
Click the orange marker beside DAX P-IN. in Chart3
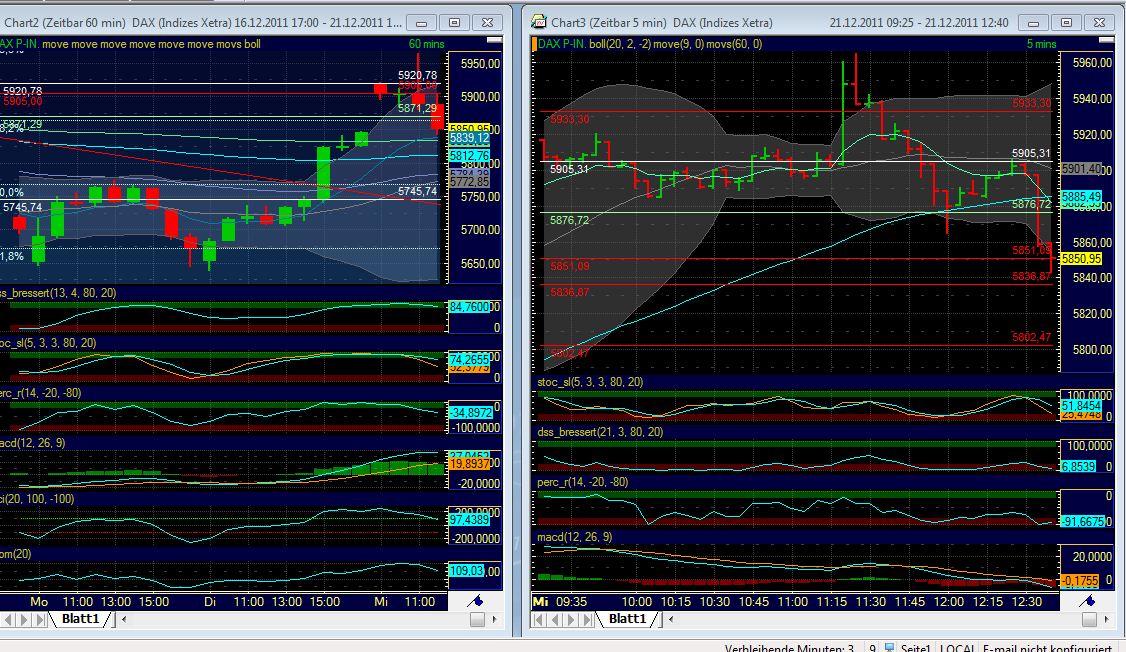coord(533,44)
